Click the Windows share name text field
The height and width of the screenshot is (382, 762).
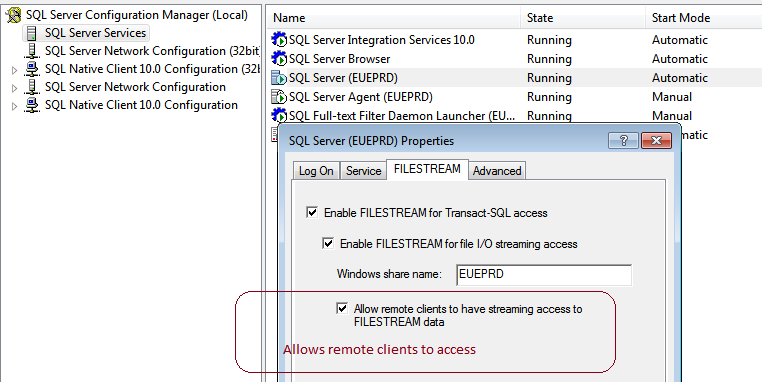point(544,275)
